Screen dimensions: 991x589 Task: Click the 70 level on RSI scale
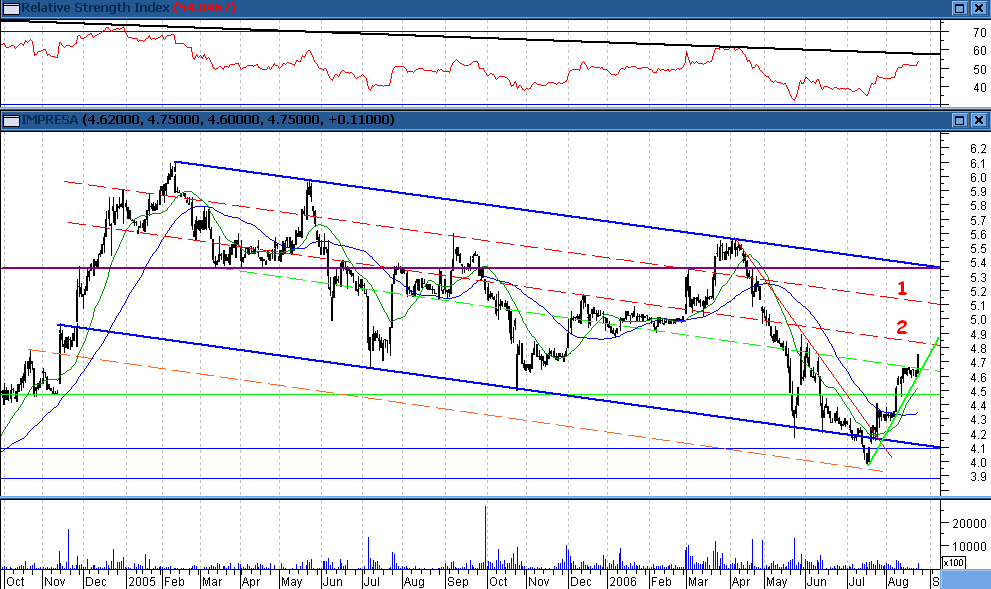[980, 32]
